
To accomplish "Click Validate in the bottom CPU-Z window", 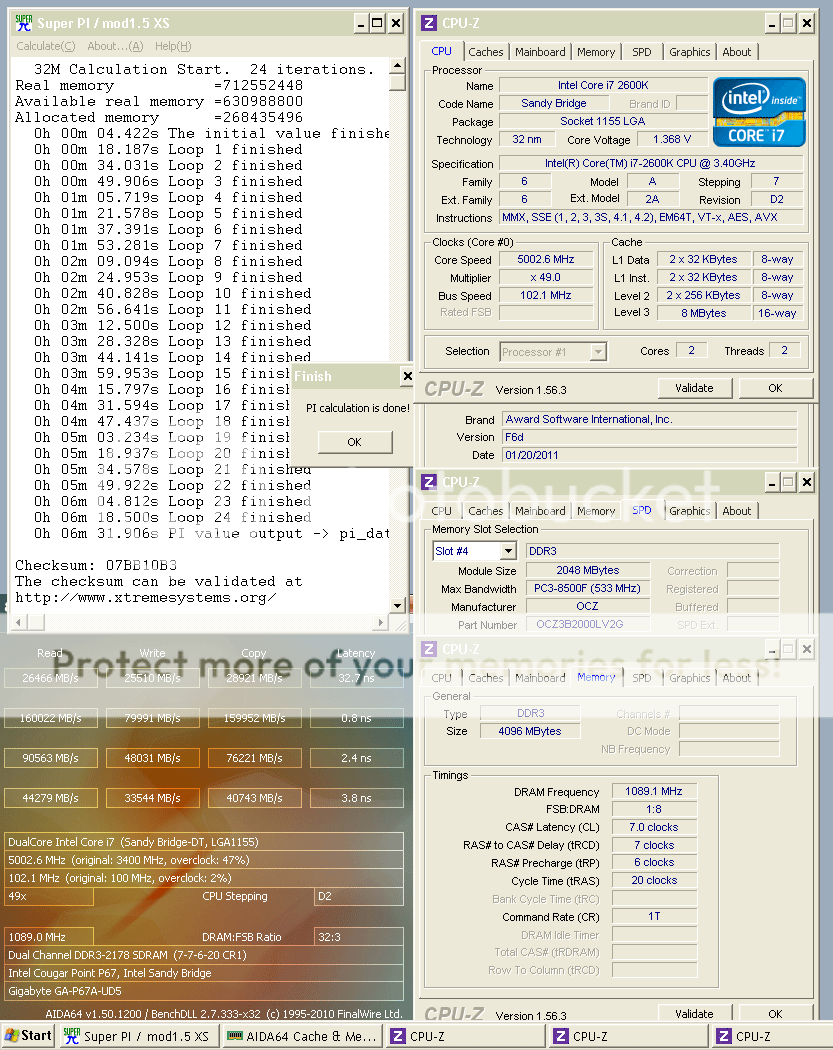I will 694,1013.
